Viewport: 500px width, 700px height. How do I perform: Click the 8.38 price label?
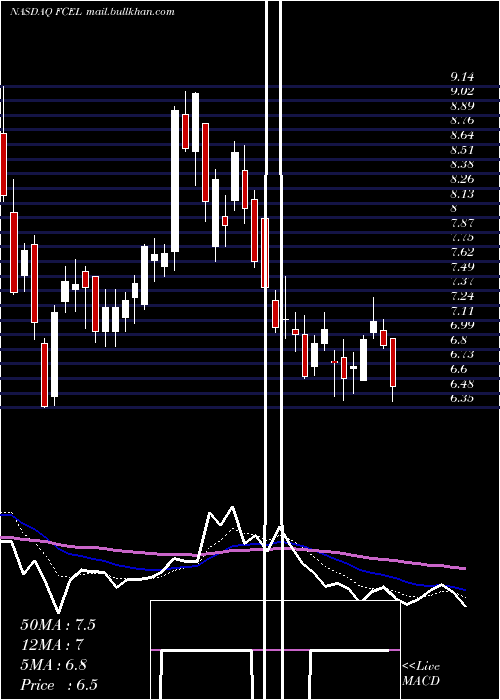coord(462,164)
